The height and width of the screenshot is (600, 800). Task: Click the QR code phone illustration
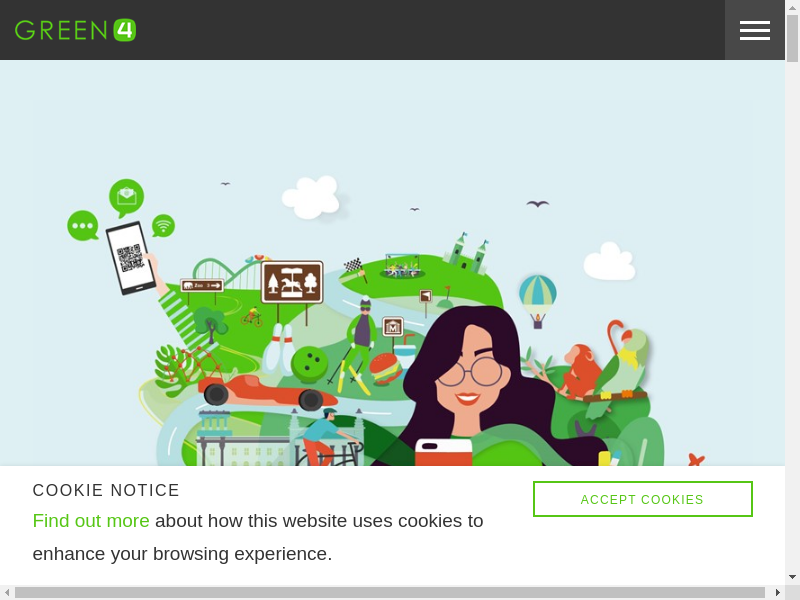click(x=131, y=258)
